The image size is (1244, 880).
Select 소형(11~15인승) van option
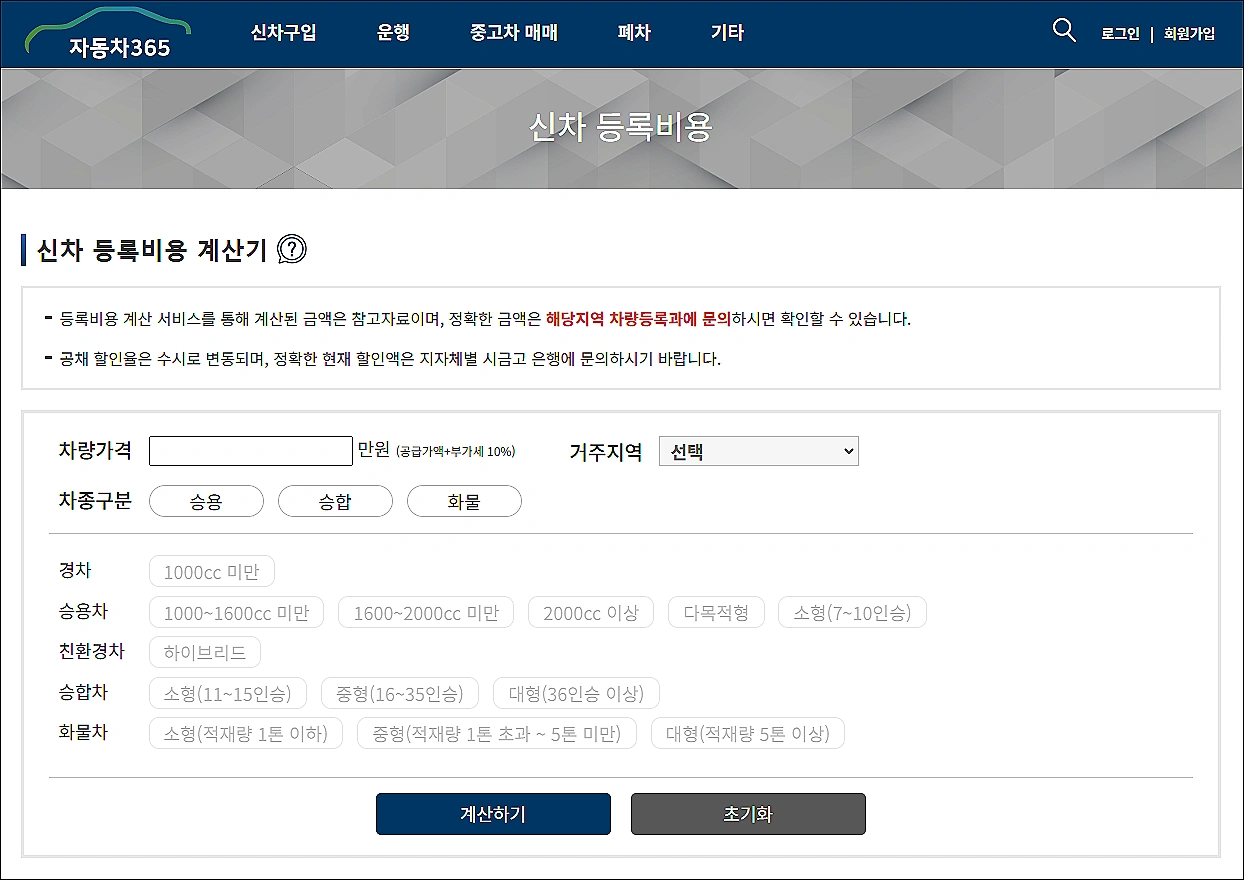(228, 692)
